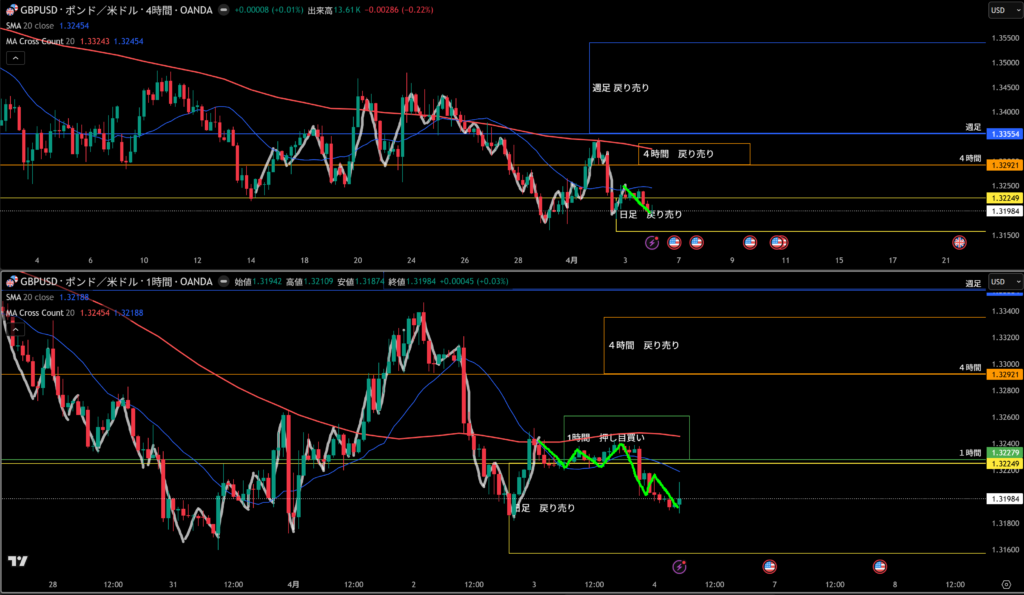Click the first US flag event on 4-hour chart

click(674, 242)
